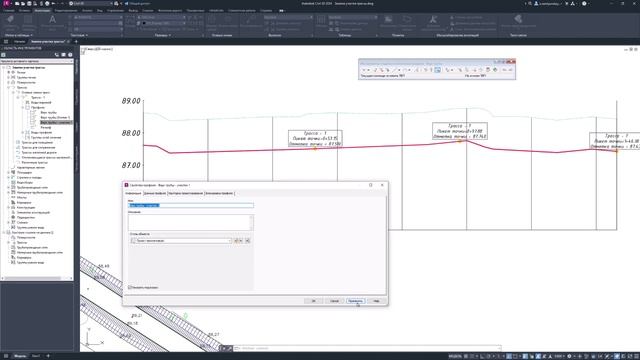Click style details icon at right of style row
This screenshot has height=360, width=640.
[x=247, y=241]
